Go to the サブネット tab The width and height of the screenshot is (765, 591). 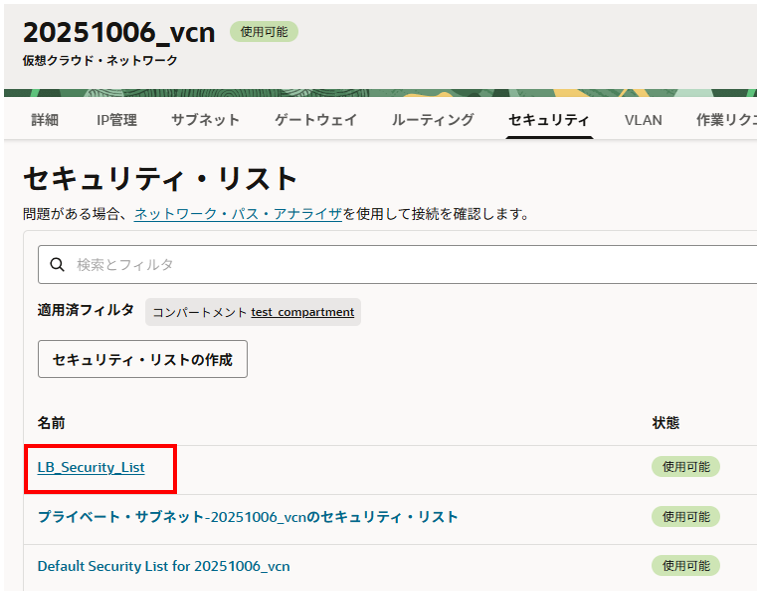(205, 120)
